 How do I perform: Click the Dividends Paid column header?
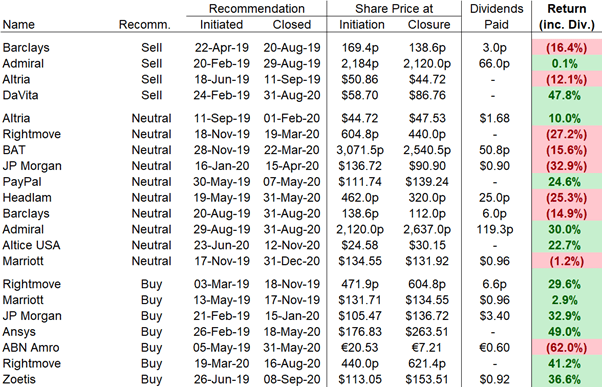496,17
